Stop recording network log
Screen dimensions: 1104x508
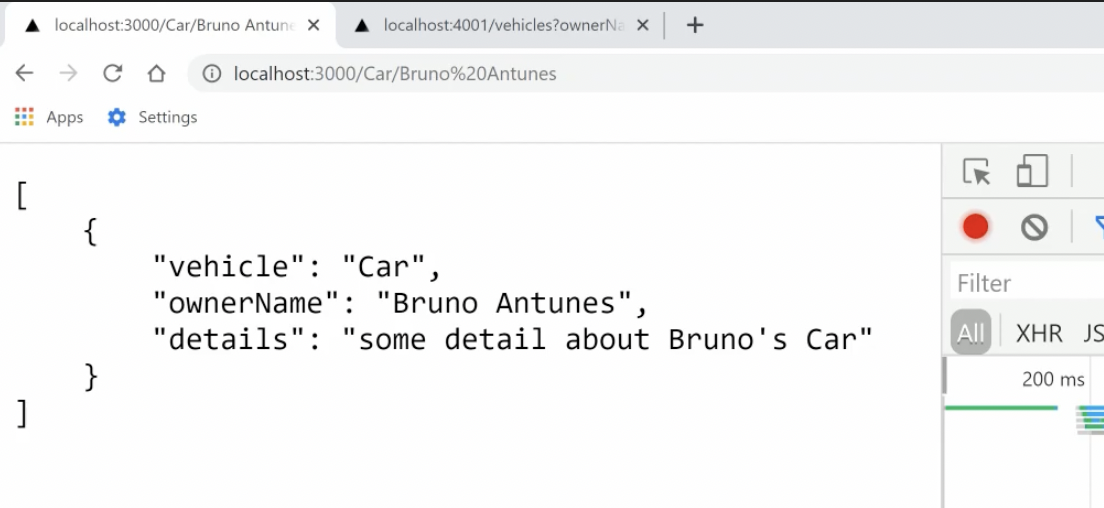[x=975, y=227]
